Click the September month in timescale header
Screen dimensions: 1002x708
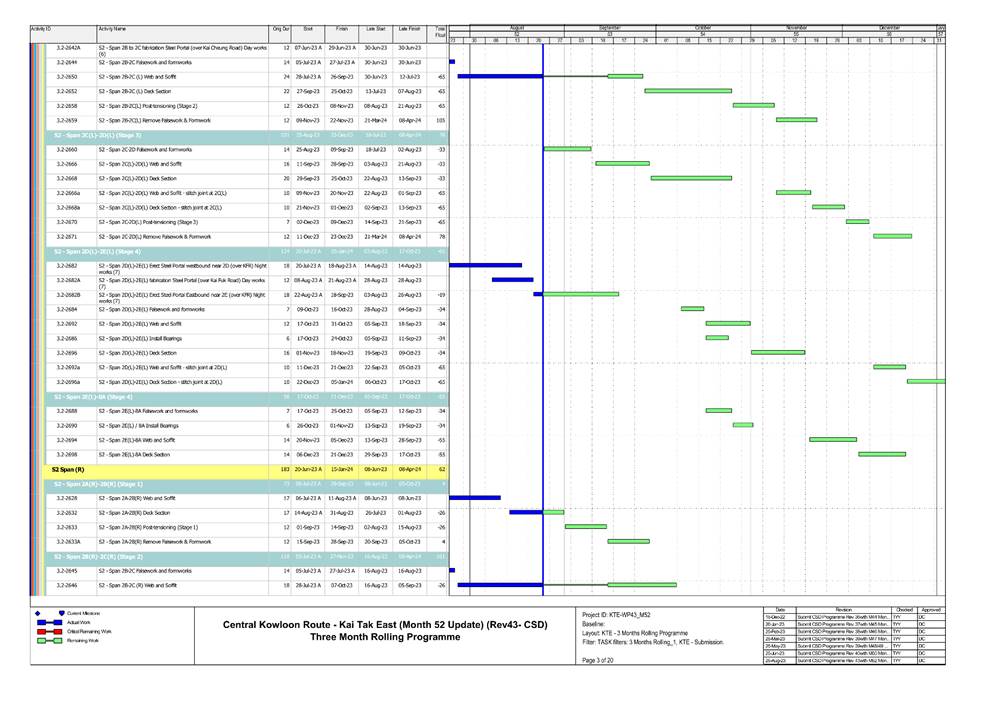pyautogui.click(x=609, y=28)
